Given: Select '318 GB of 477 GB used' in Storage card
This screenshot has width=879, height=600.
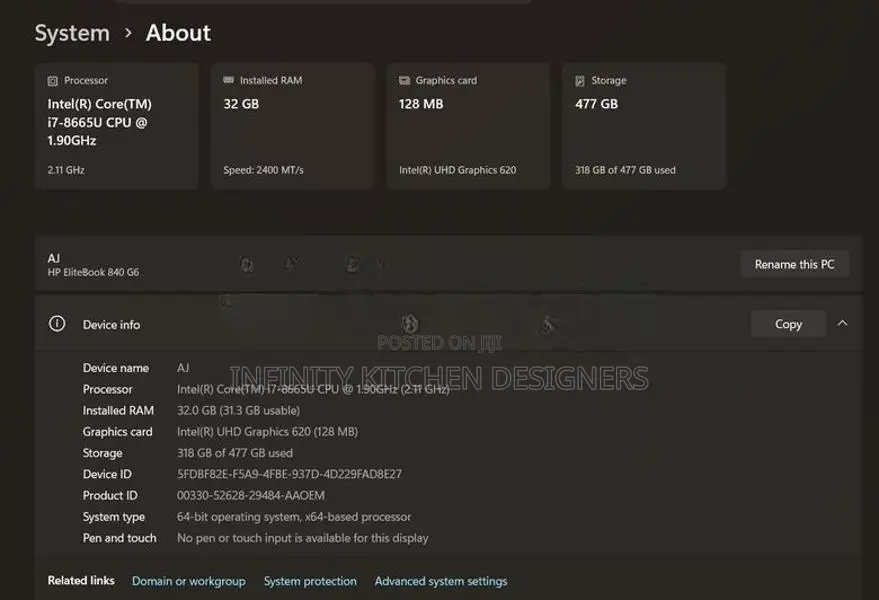Looking at the screenshot, I should 625,170.
